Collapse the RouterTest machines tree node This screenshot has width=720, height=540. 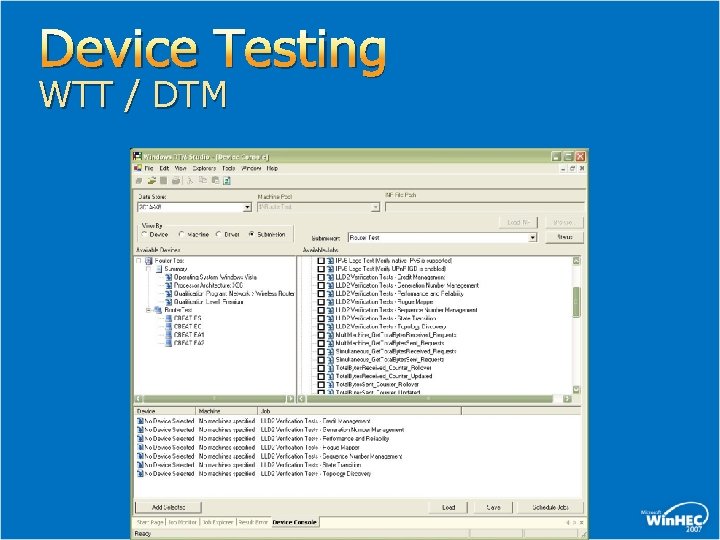tap(148, 310)
